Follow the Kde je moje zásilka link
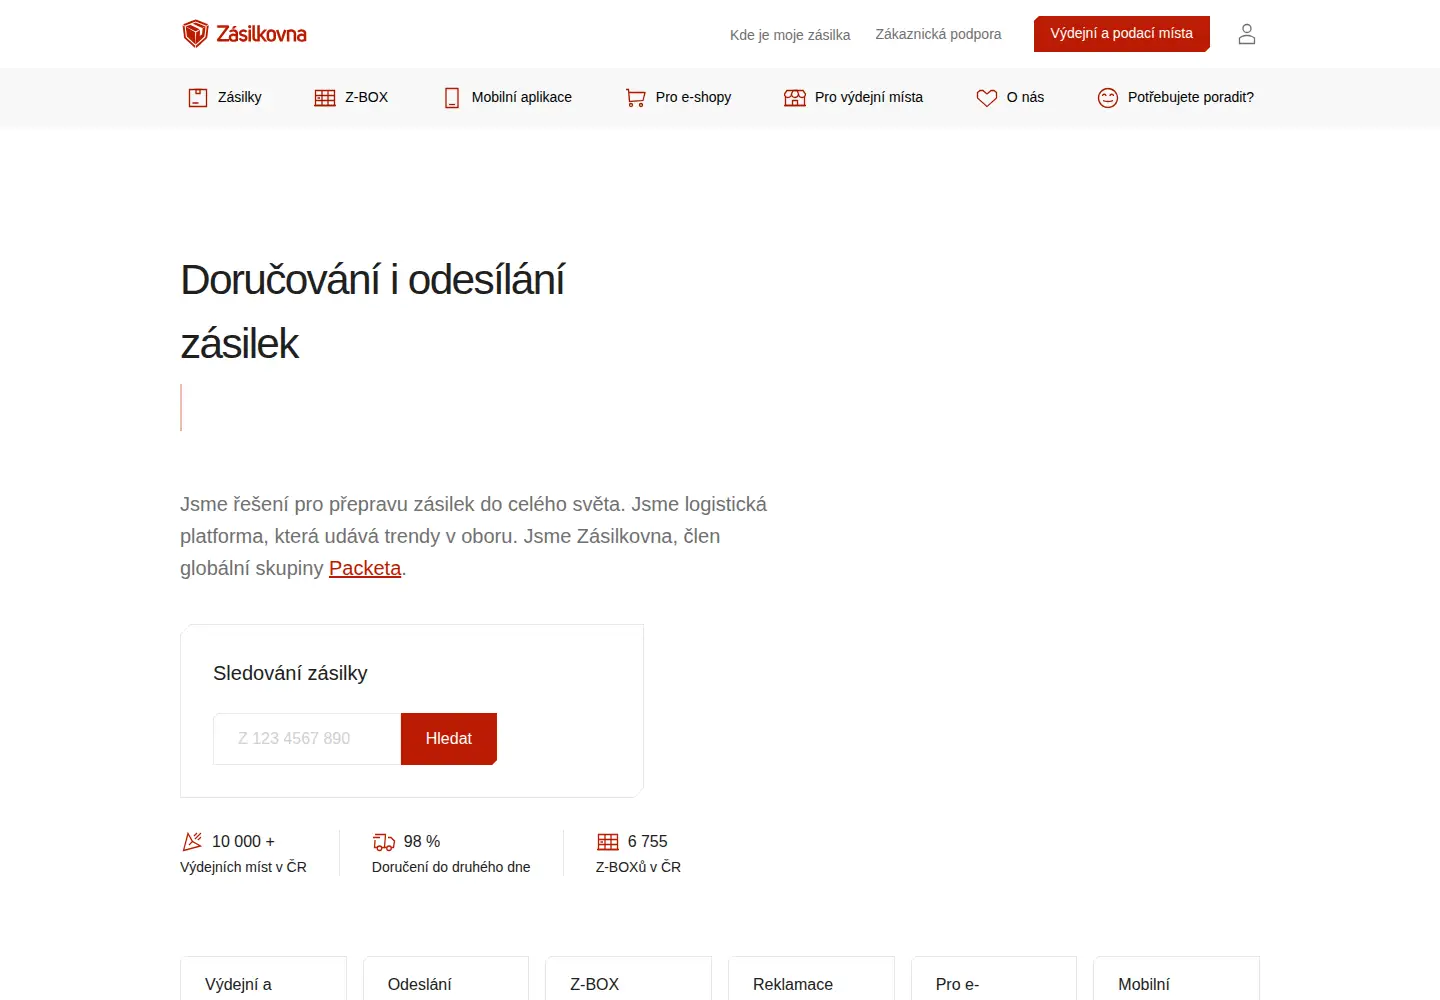Screen dimensions: 1440x1000 (x=790, y=35)
